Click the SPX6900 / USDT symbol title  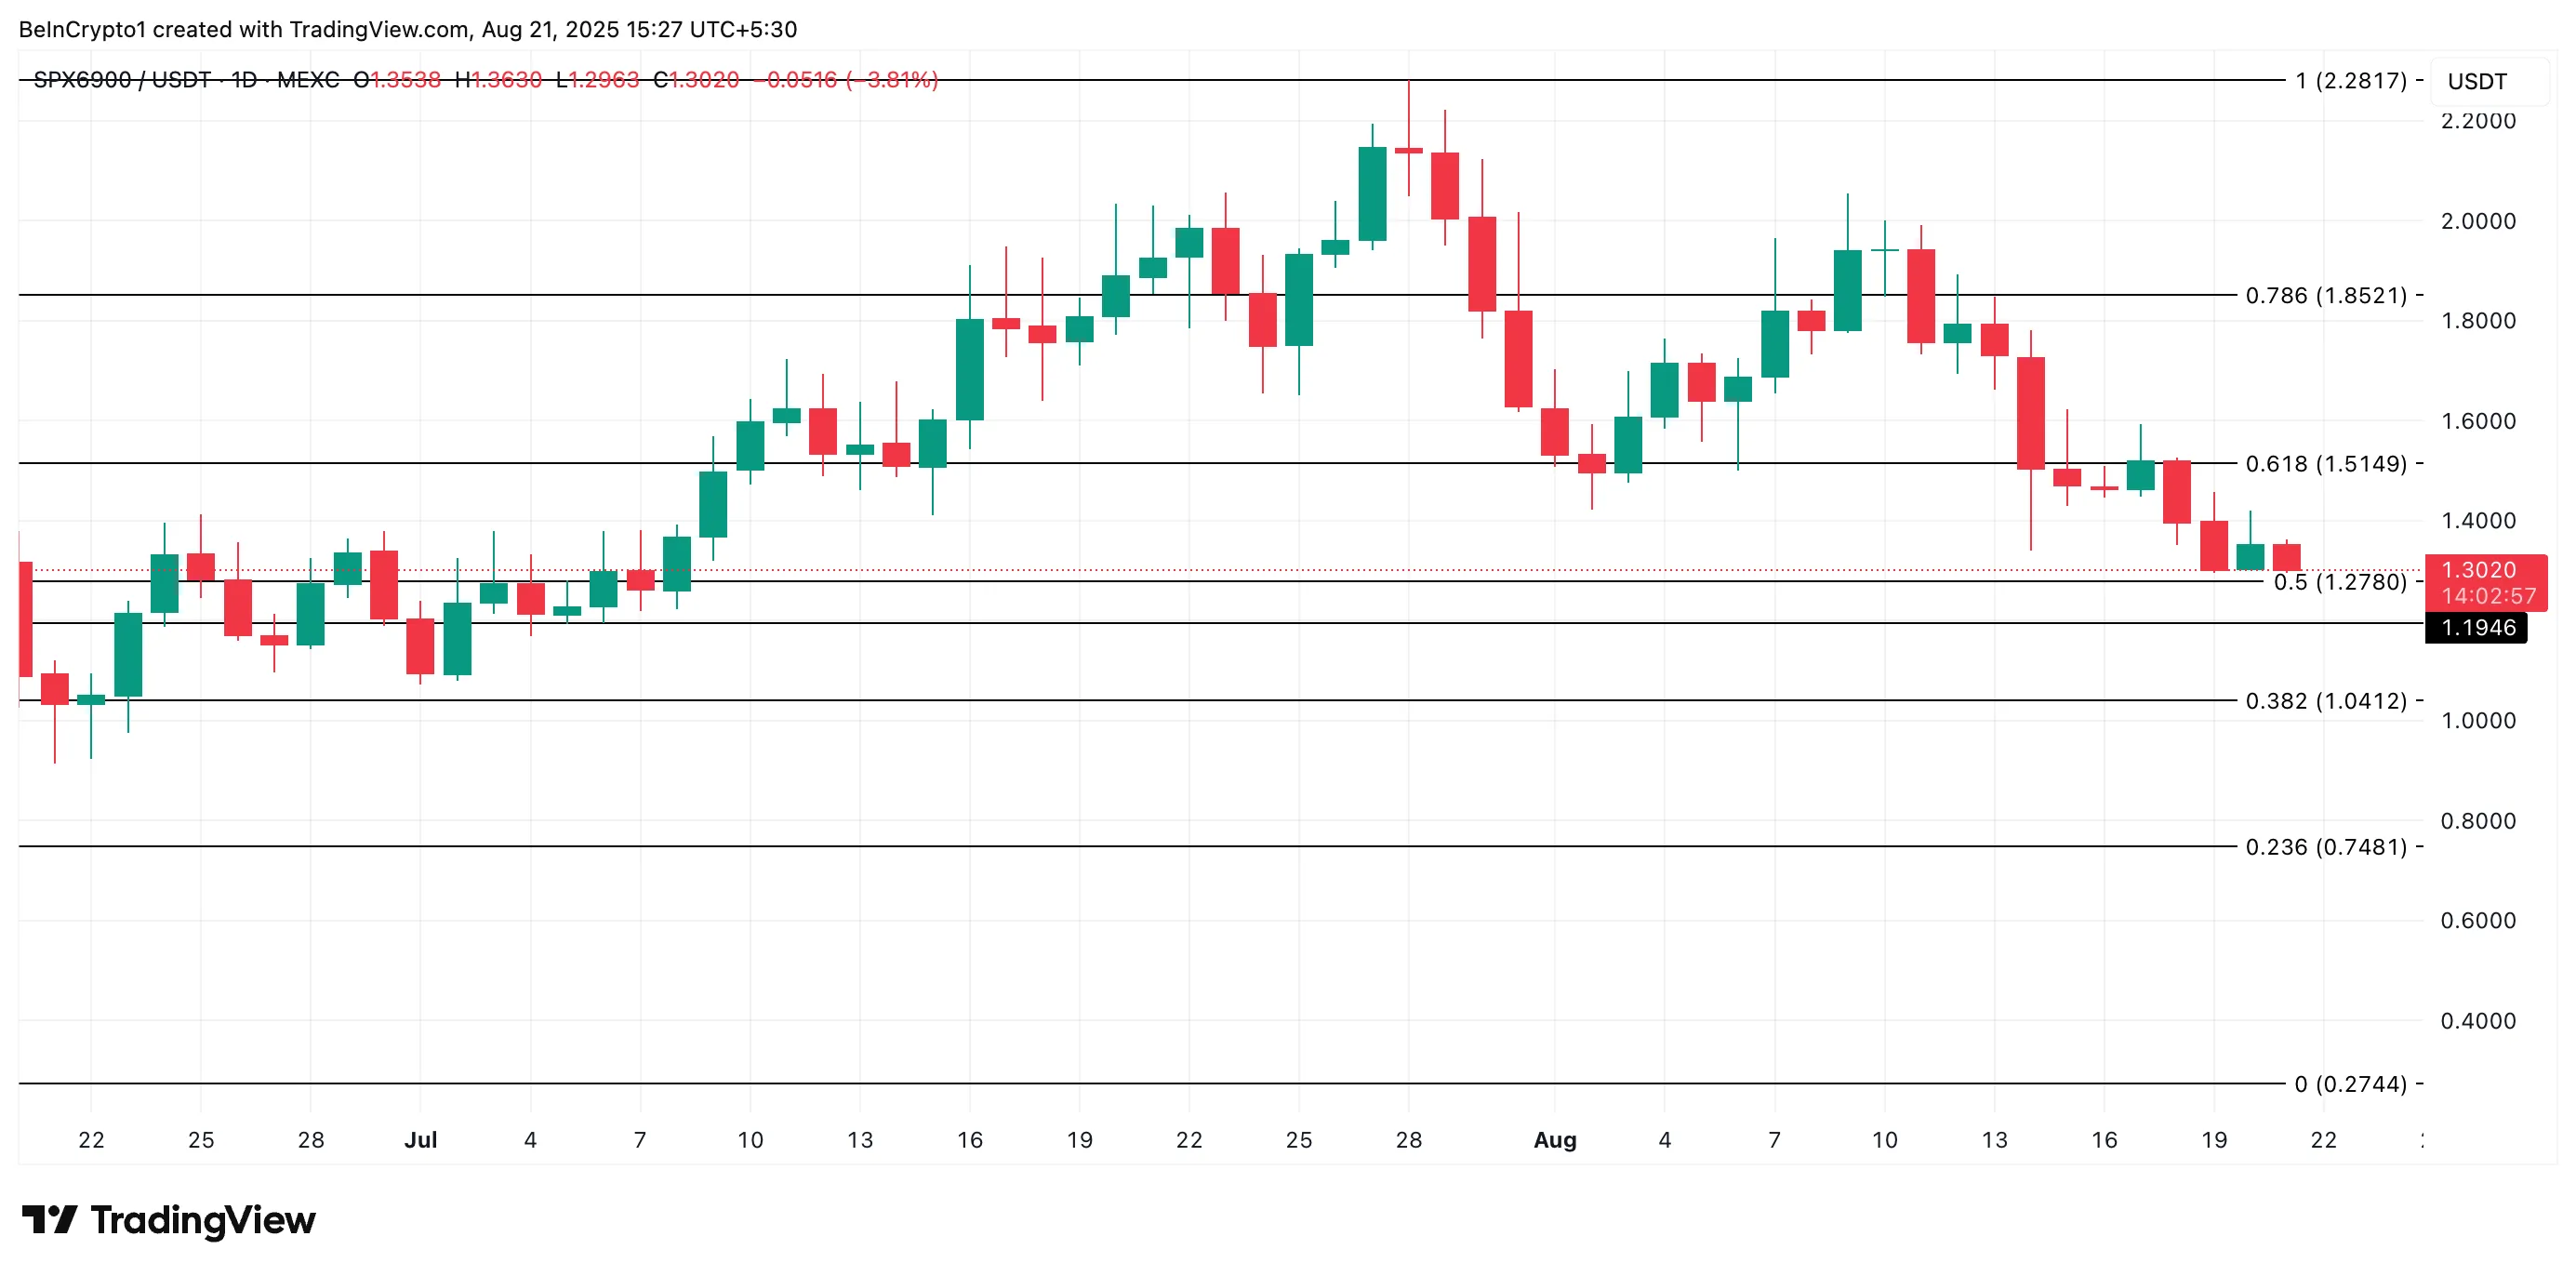pos(122,80)
